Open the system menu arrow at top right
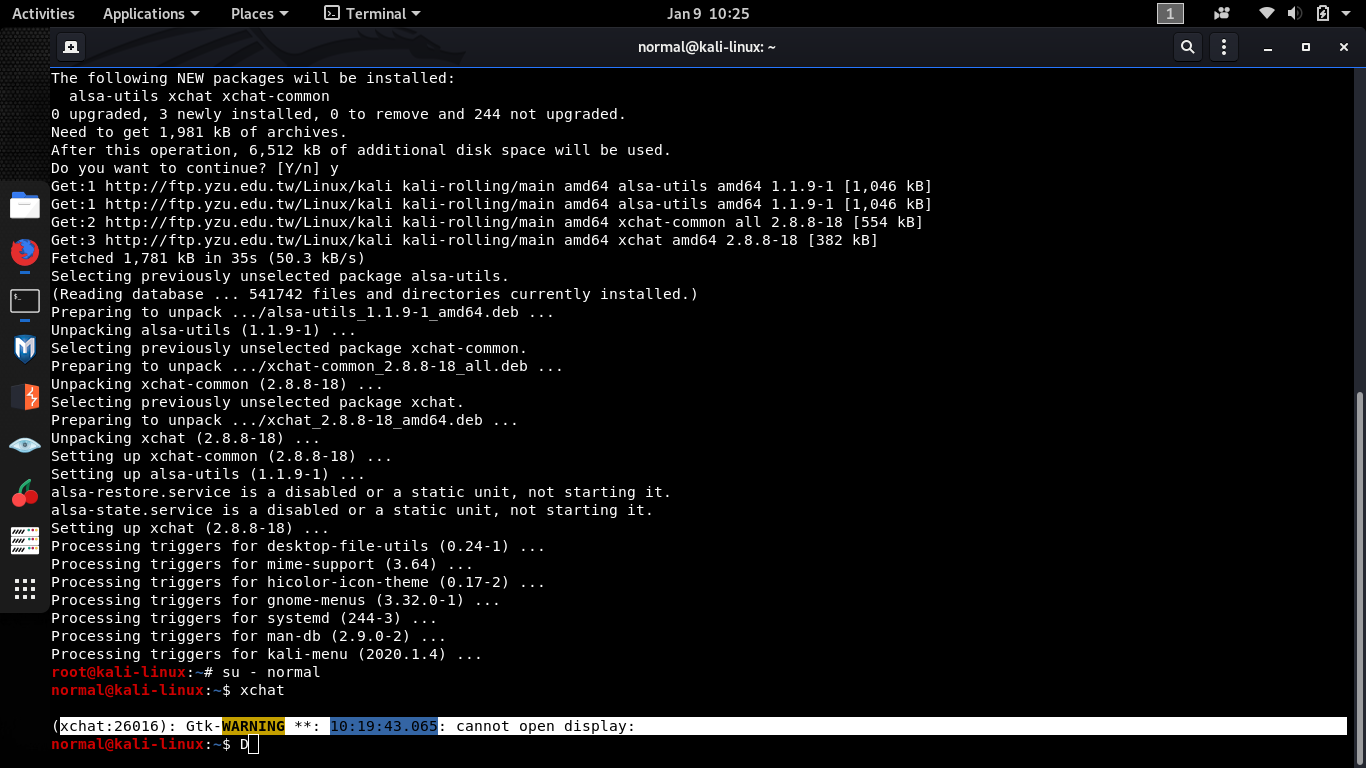 coord(1348,14)
